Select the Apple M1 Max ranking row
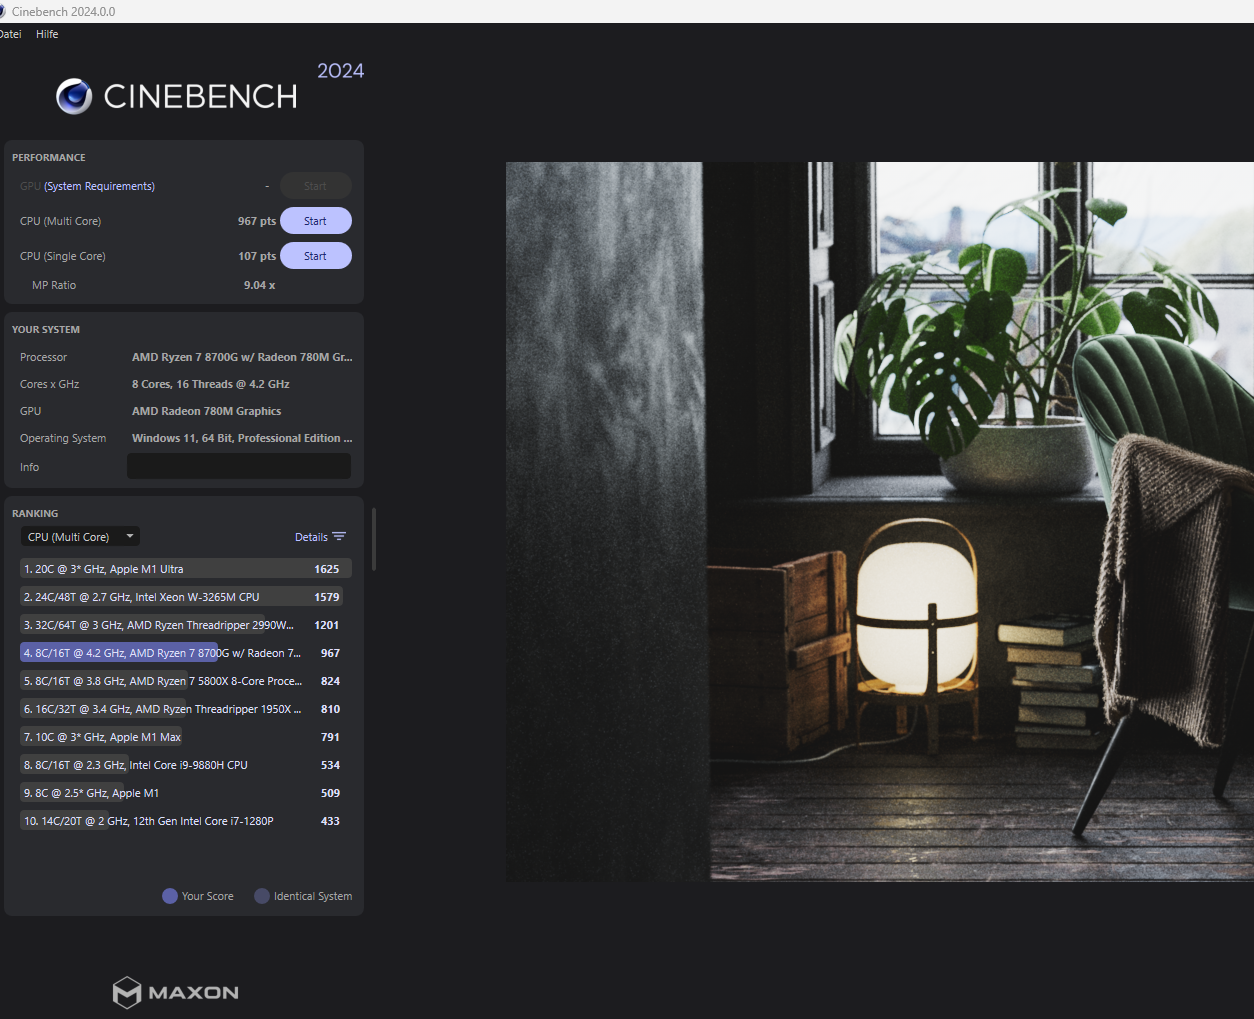The image size is (1254, 1019). [186, 737]
